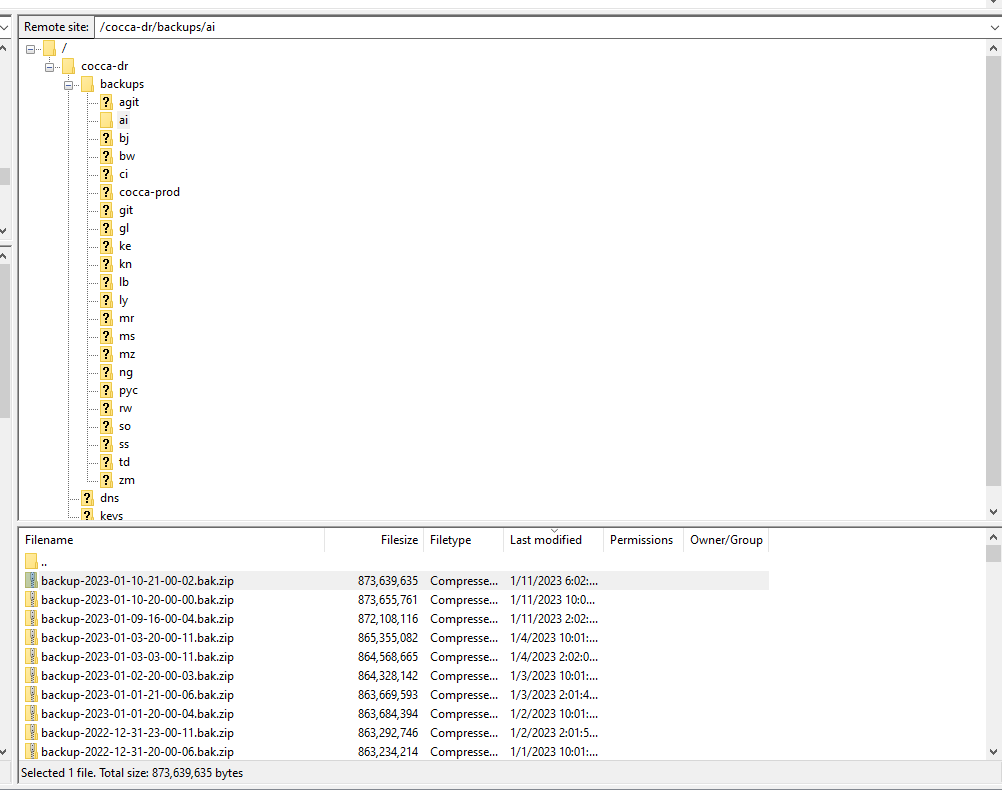Click the dns folder unknown icon
The width and height of the screenshot is (1002, 791).
[87, 498]
